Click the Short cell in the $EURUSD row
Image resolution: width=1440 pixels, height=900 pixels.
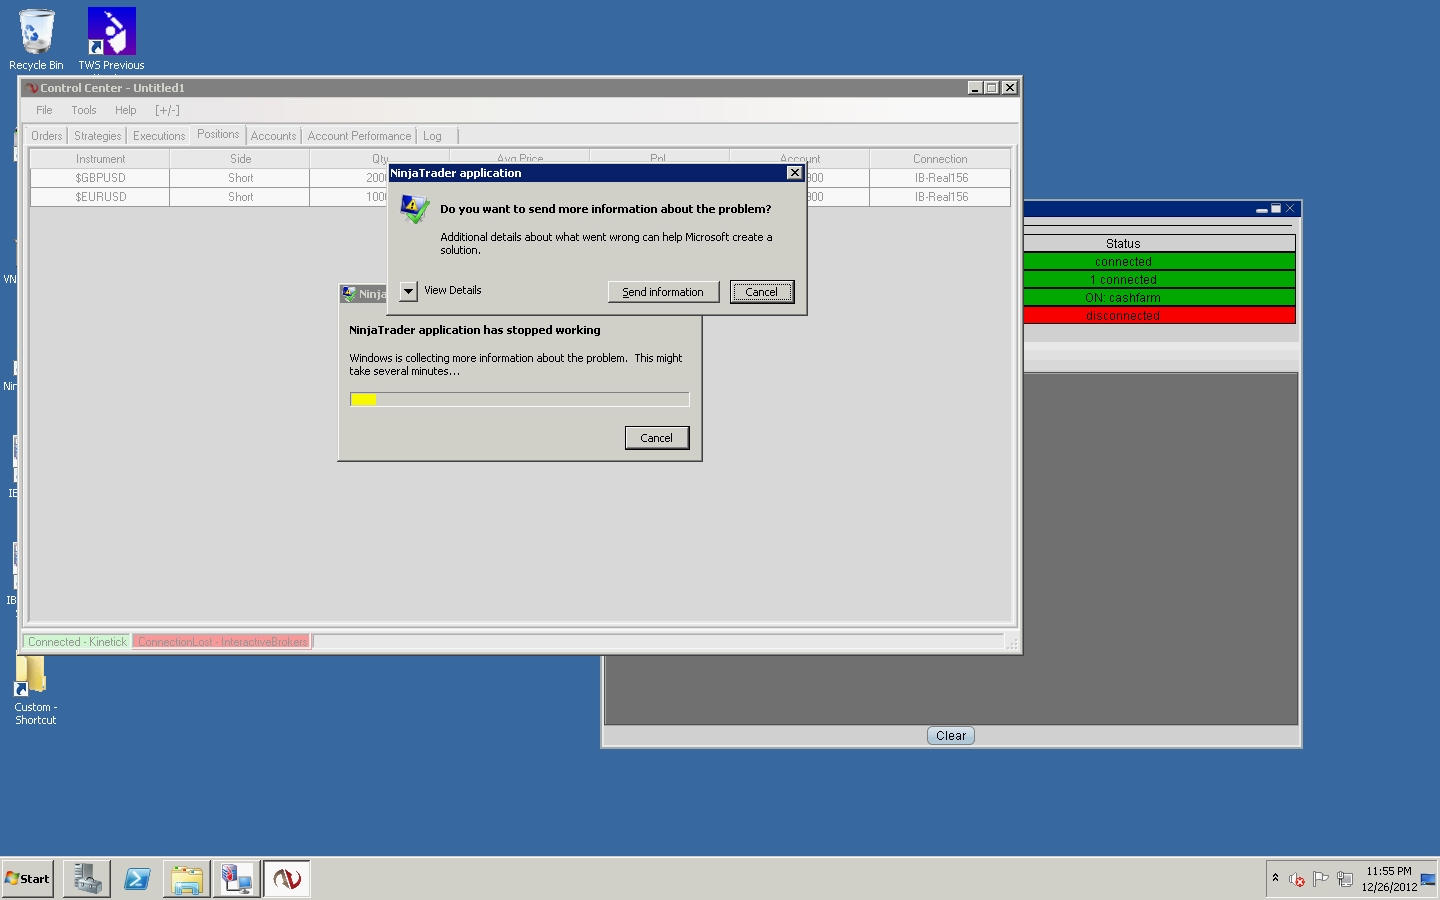coord(240,197)
